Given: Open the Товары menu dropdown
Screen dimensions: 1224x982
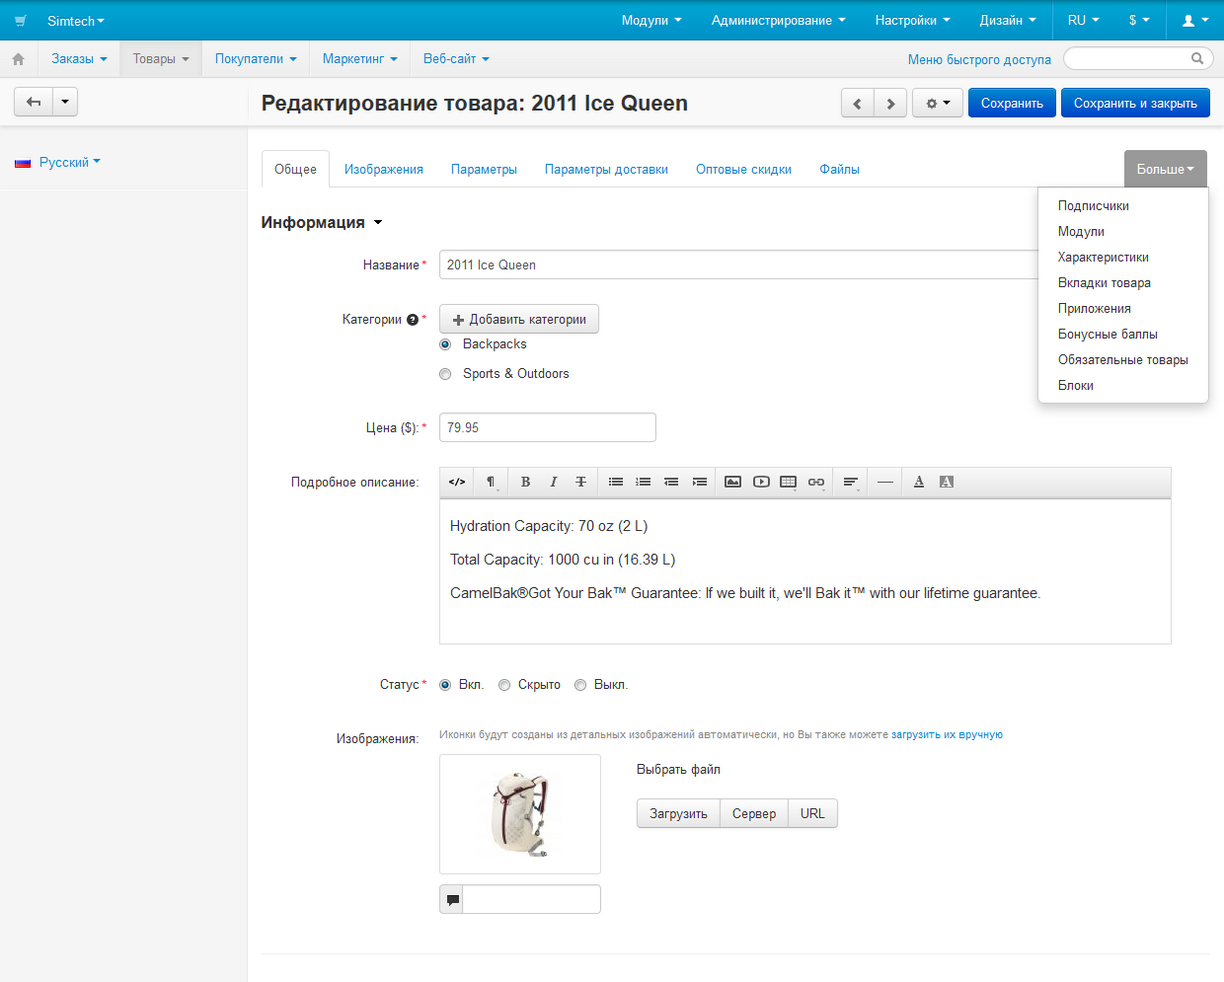Looking at the screenshot, I should click(161, 59).
